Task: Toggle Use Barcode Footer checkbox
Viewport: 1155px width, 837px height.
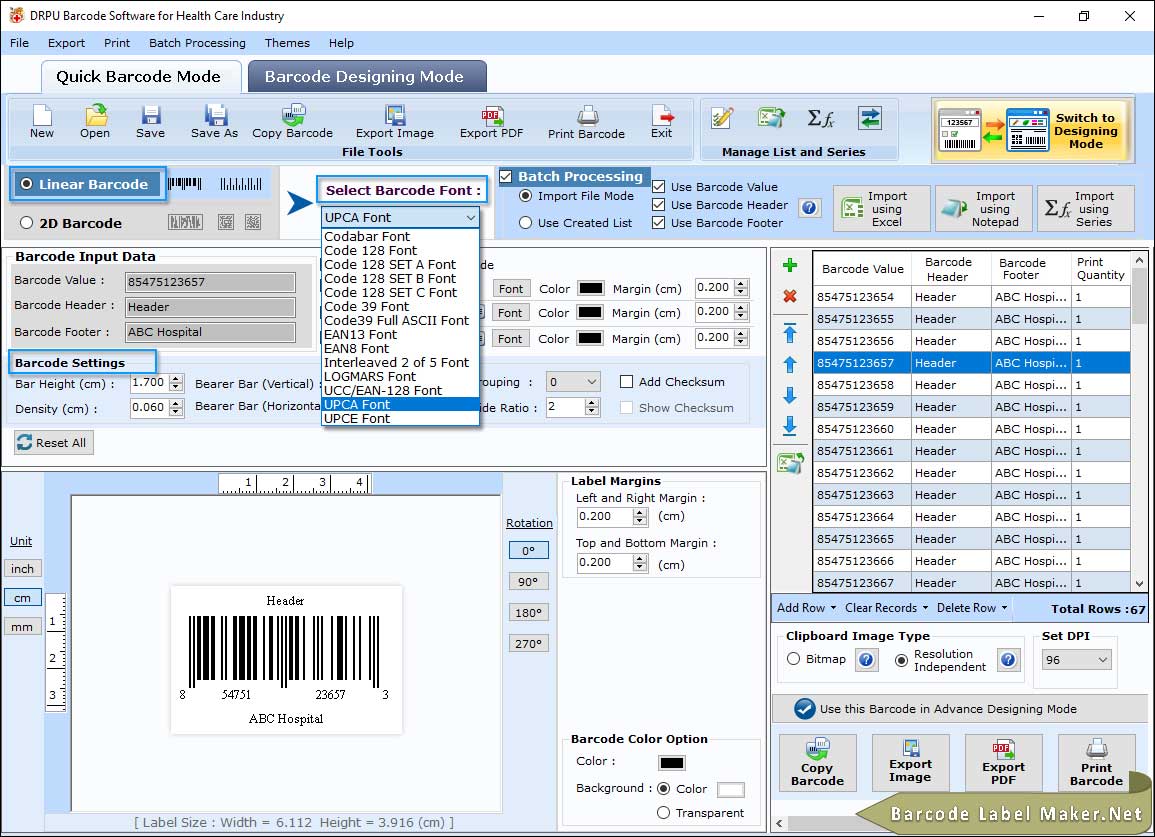Action: click(659, 223)
